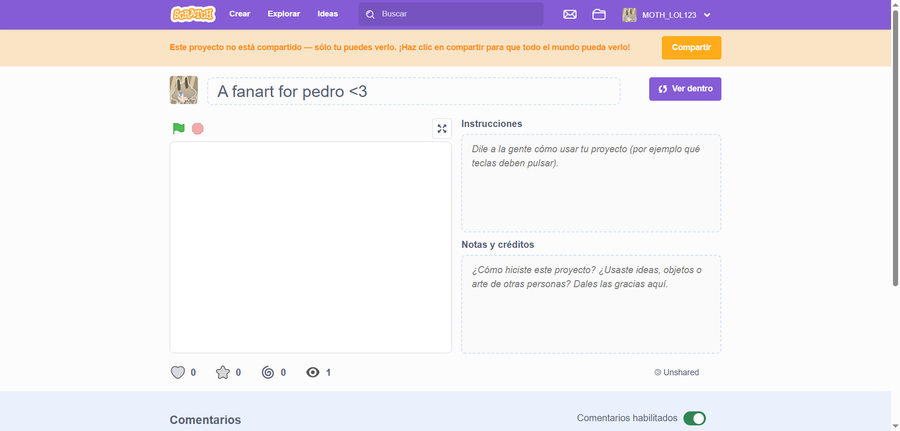Toggle Comentarios habilitados switch off
This screenshot has height=431, width=900.
pyautogui.click(x=695, y=418)
